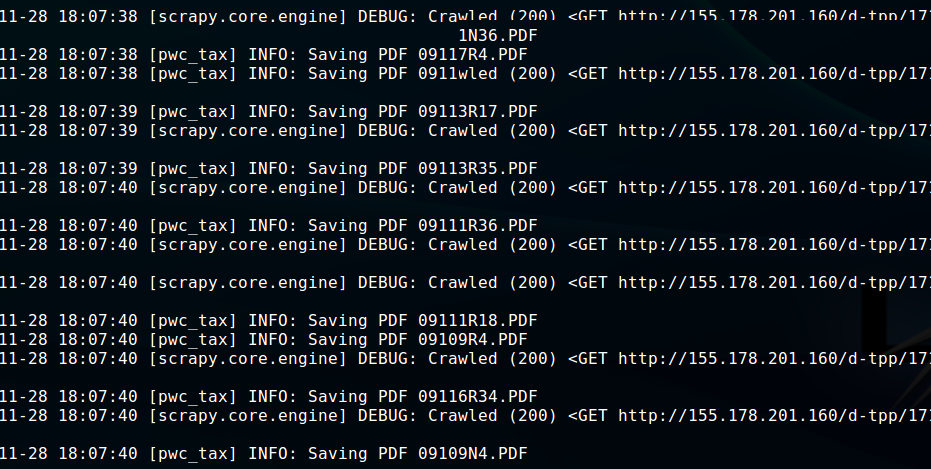Click the DEBUG label on the 18:07:39 line
931x469 pixels.
[x=388, y=131]
